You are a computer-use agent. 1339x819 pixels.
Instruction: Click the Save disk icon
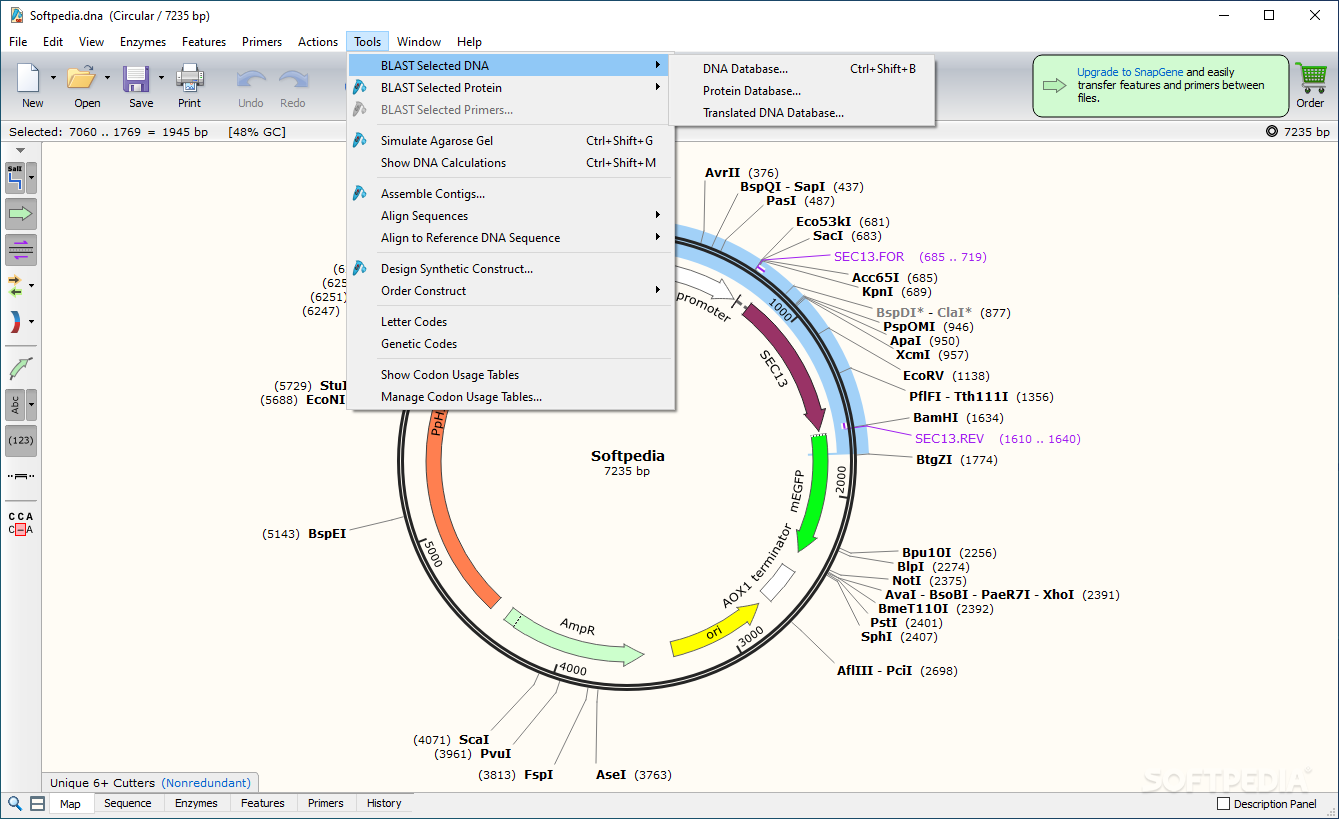click(136, 78)
